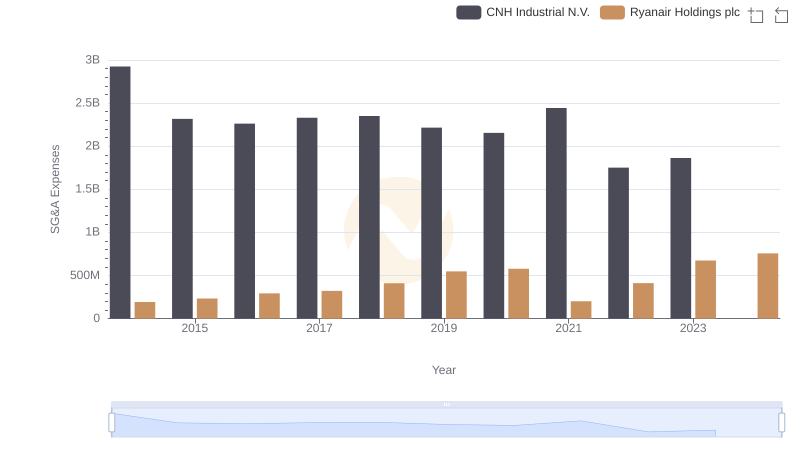Click the CNH Industrial dark legend swatch
Image resolution: width=800 pixels, height=461 pixels.
click(468, 12)
